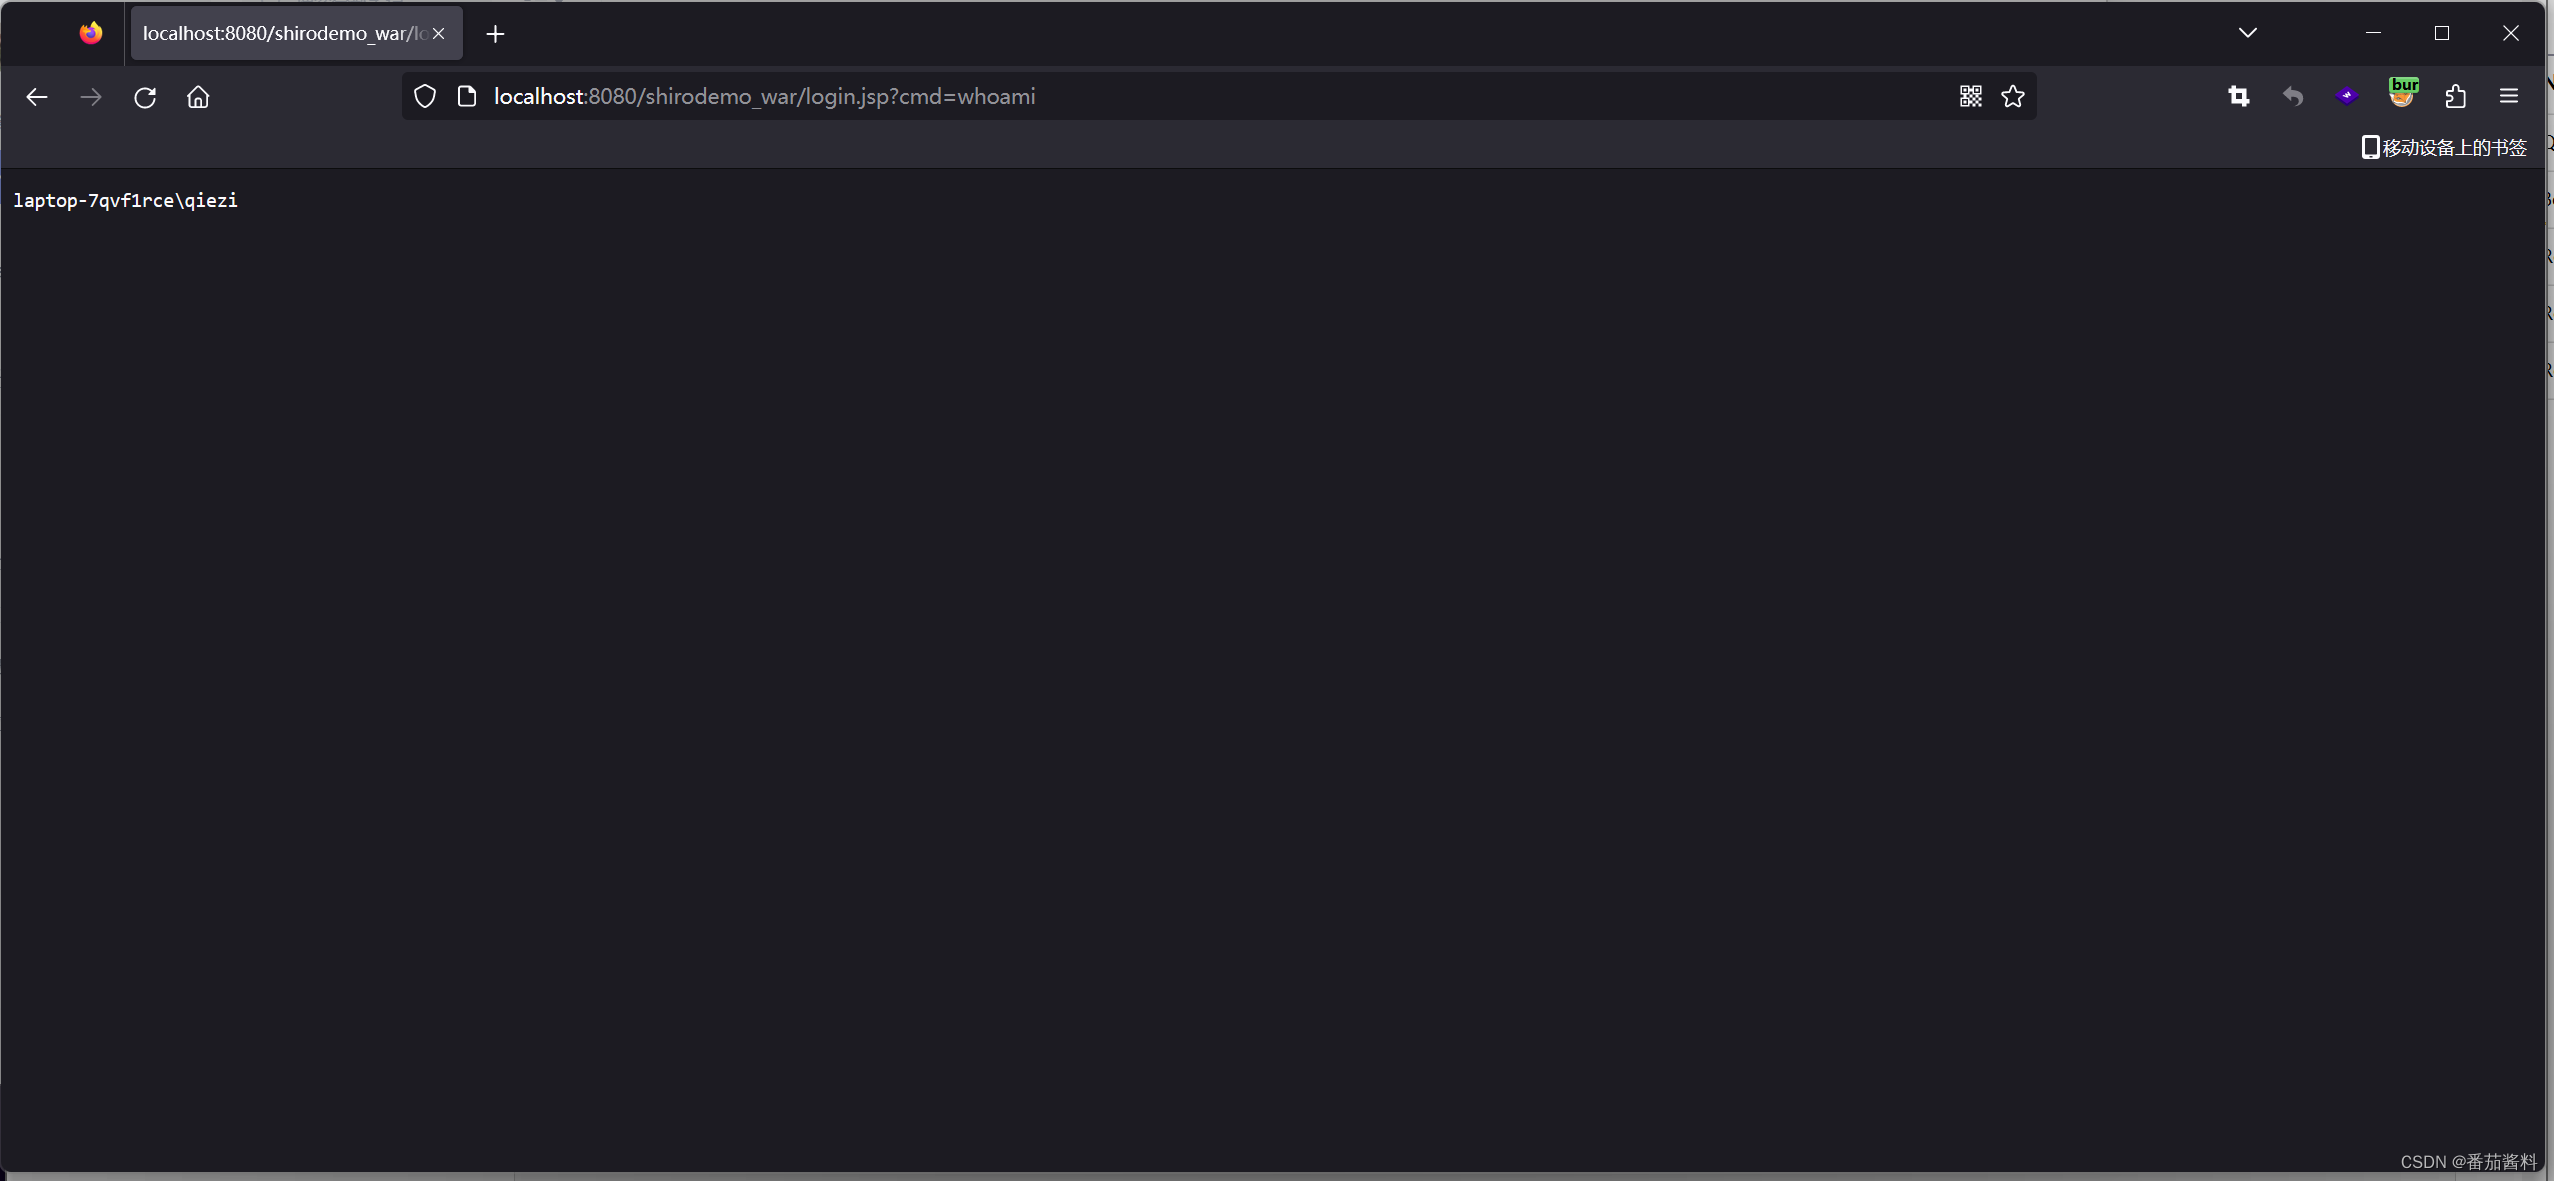Open the purple diamond extension
This screenshot has height=1181, width=2554.
point(2347,97)
